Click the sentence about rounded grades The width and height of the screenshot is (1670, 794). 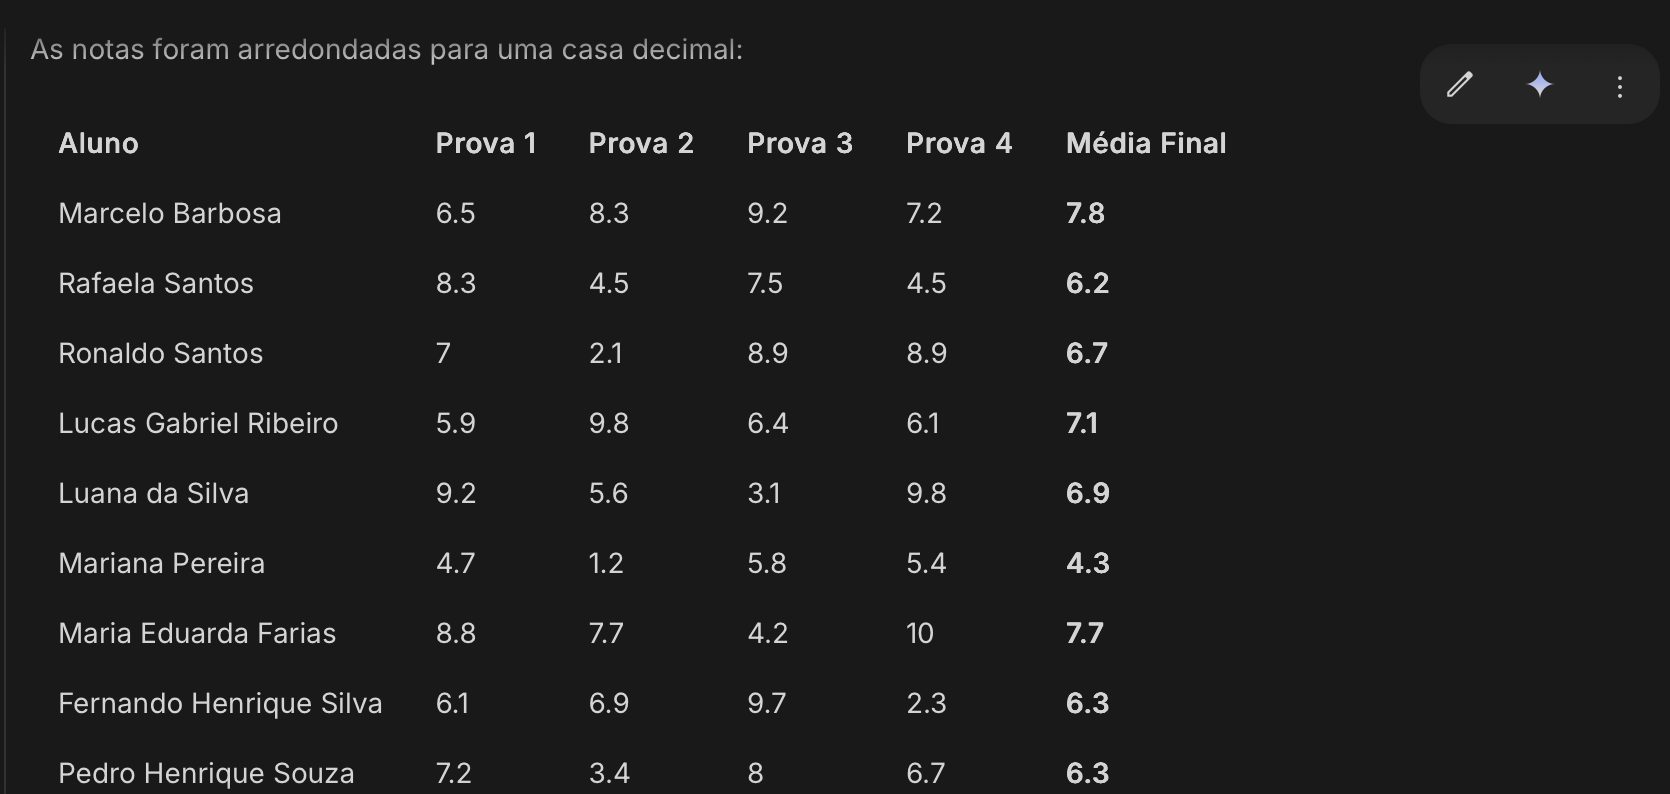pos(388,49)
